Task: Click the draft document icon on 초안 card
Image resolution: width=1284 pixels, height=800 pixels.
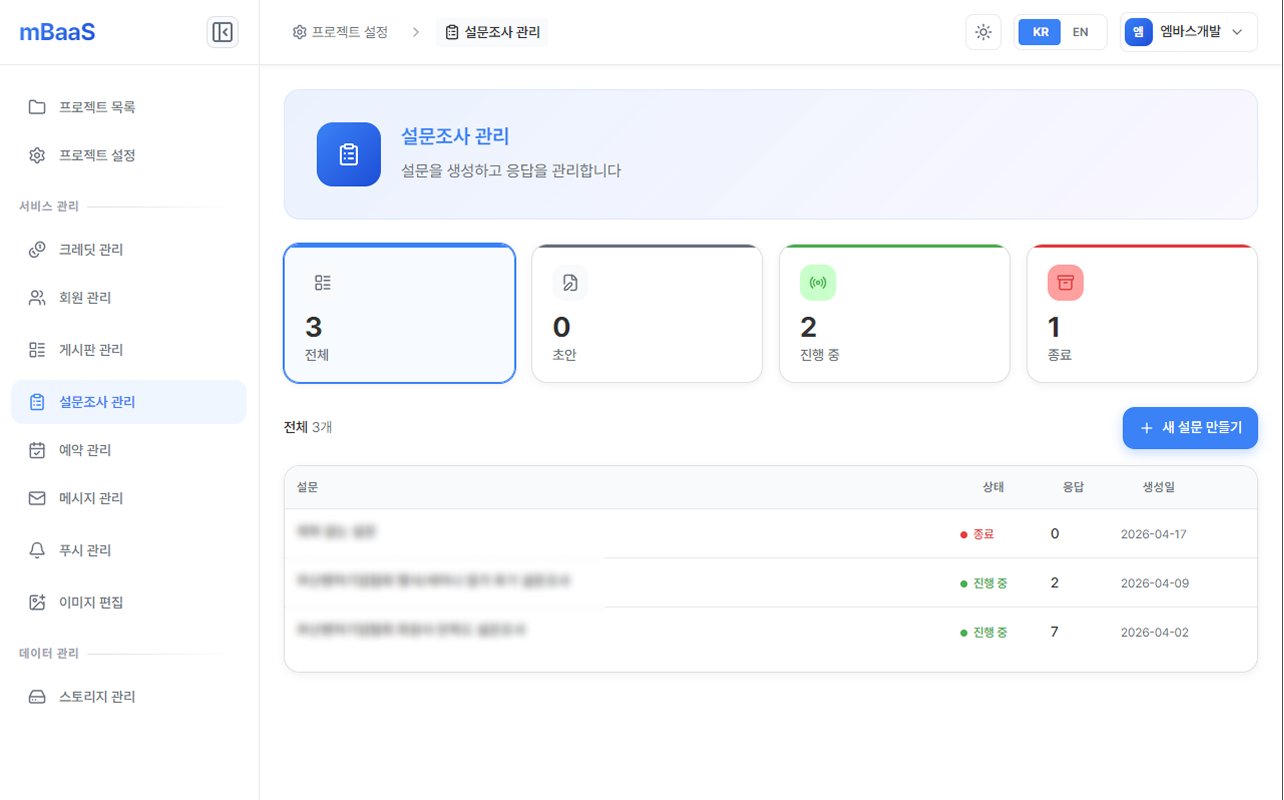Action: point(570,283)
